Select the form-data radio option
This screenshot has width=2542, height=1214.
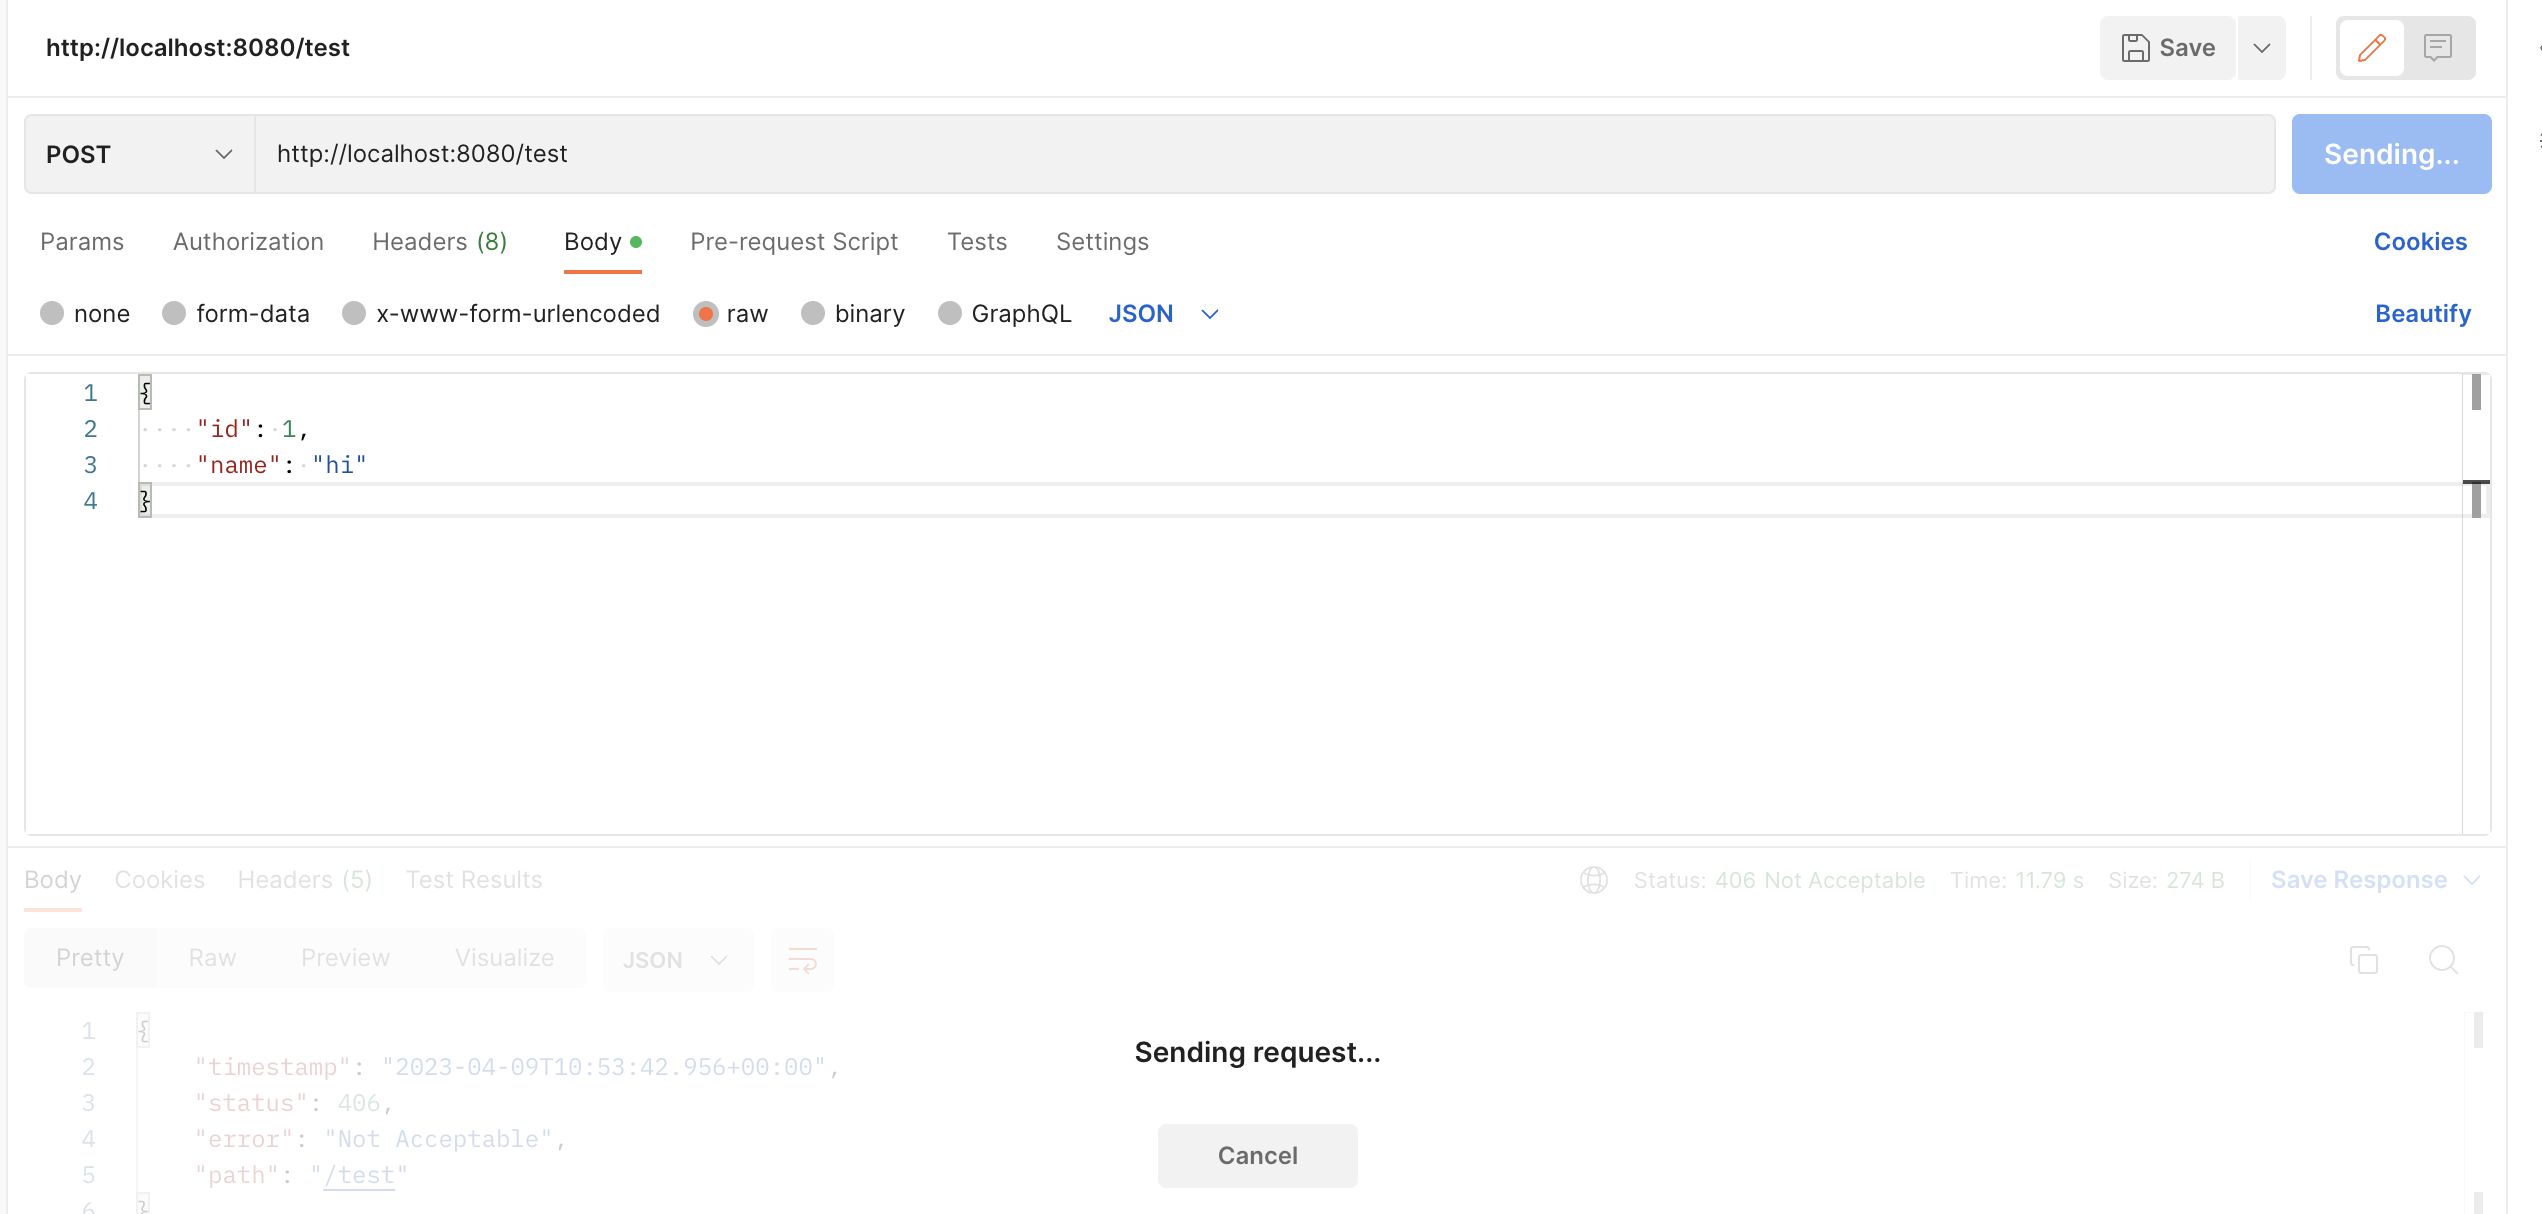click(175, 314)
